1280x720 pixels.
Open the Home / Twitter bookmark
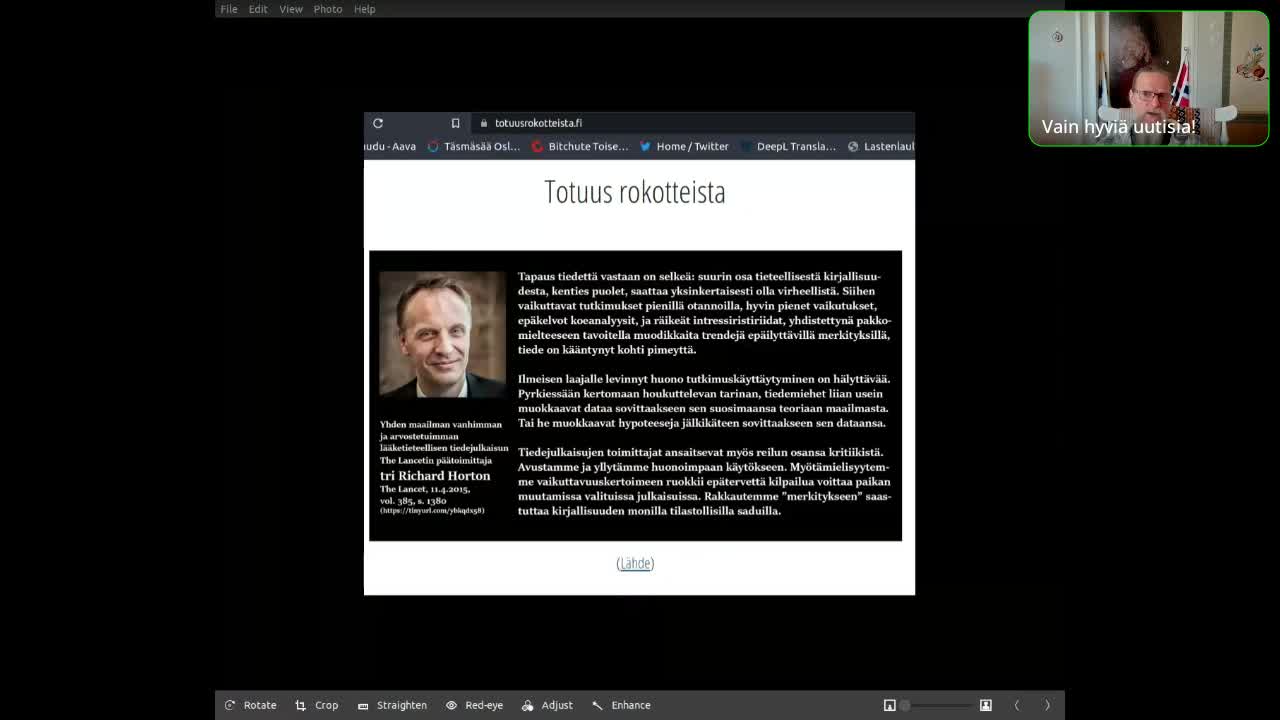click(x=684, y=146)
